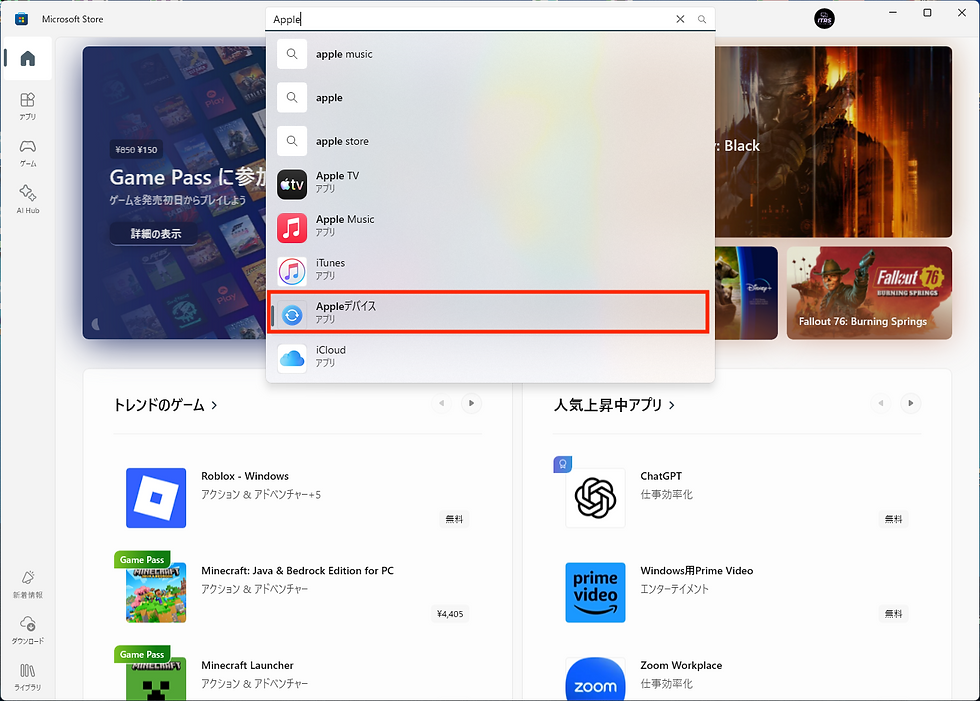The image size is (980, 701).
Task: Select the 'apple music' search suggestion
Action: 490,54
